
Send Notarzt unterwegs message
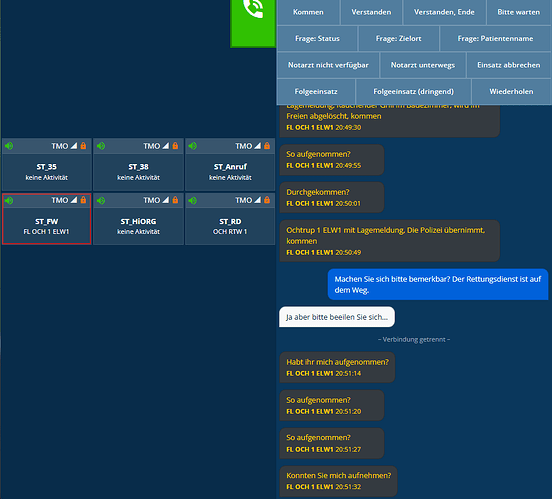pyautogui.click(x=423, y=65)
